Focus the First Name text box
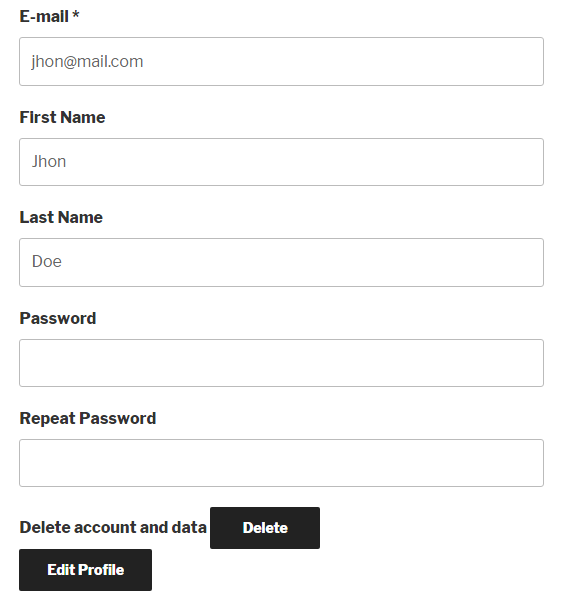561x602 pixels. (x=281, y=162)
